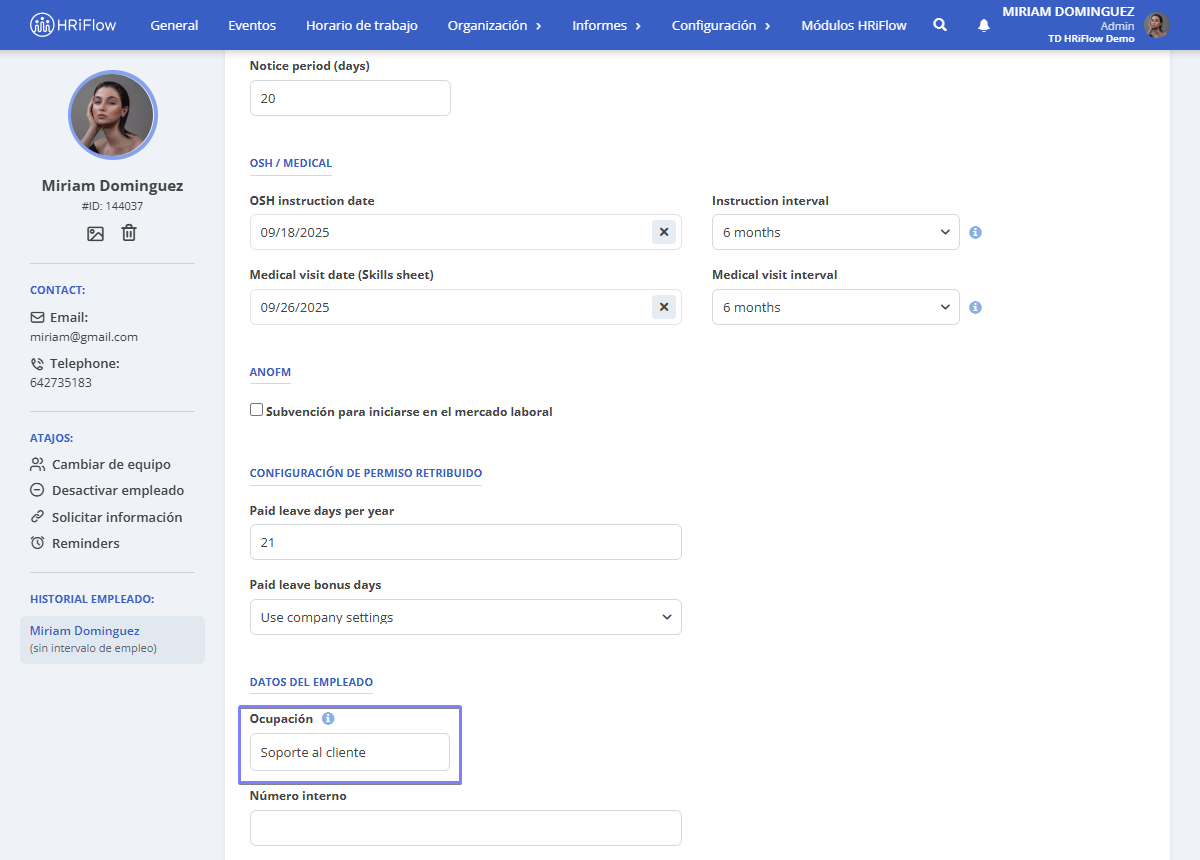Click the Desactivar empleado minus icon

(37, 490)
